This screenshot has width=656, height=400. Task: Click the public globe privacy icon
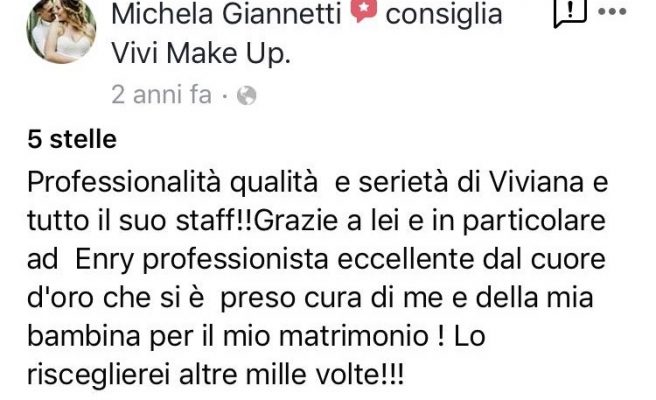coord(246,95)
